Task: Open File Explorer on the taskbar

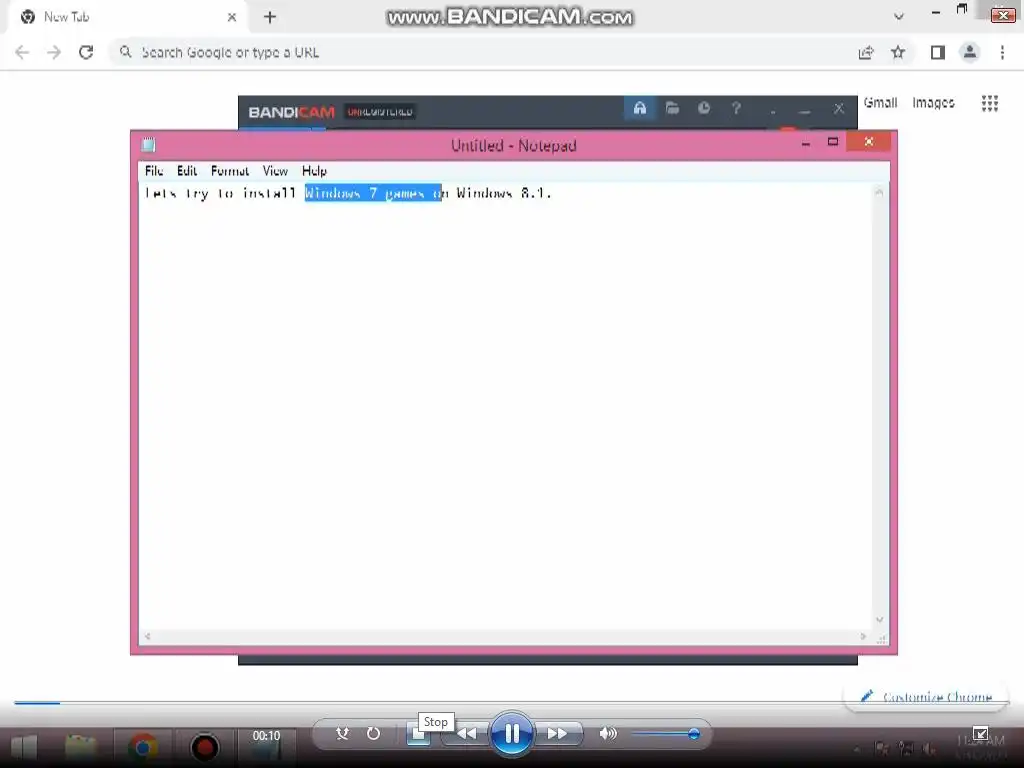Action: [x=81, y=747]
